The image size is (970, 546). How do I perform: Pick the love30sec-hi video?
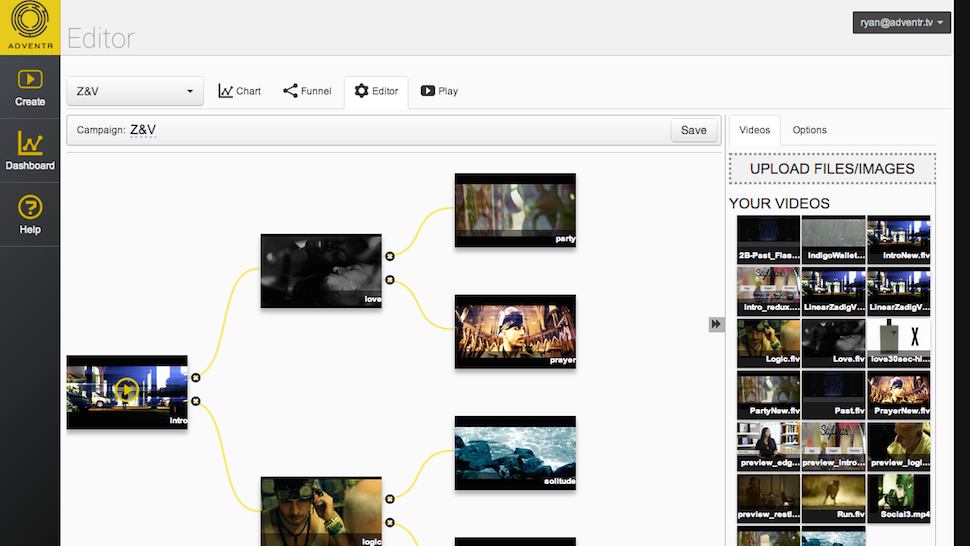[899, 343]
